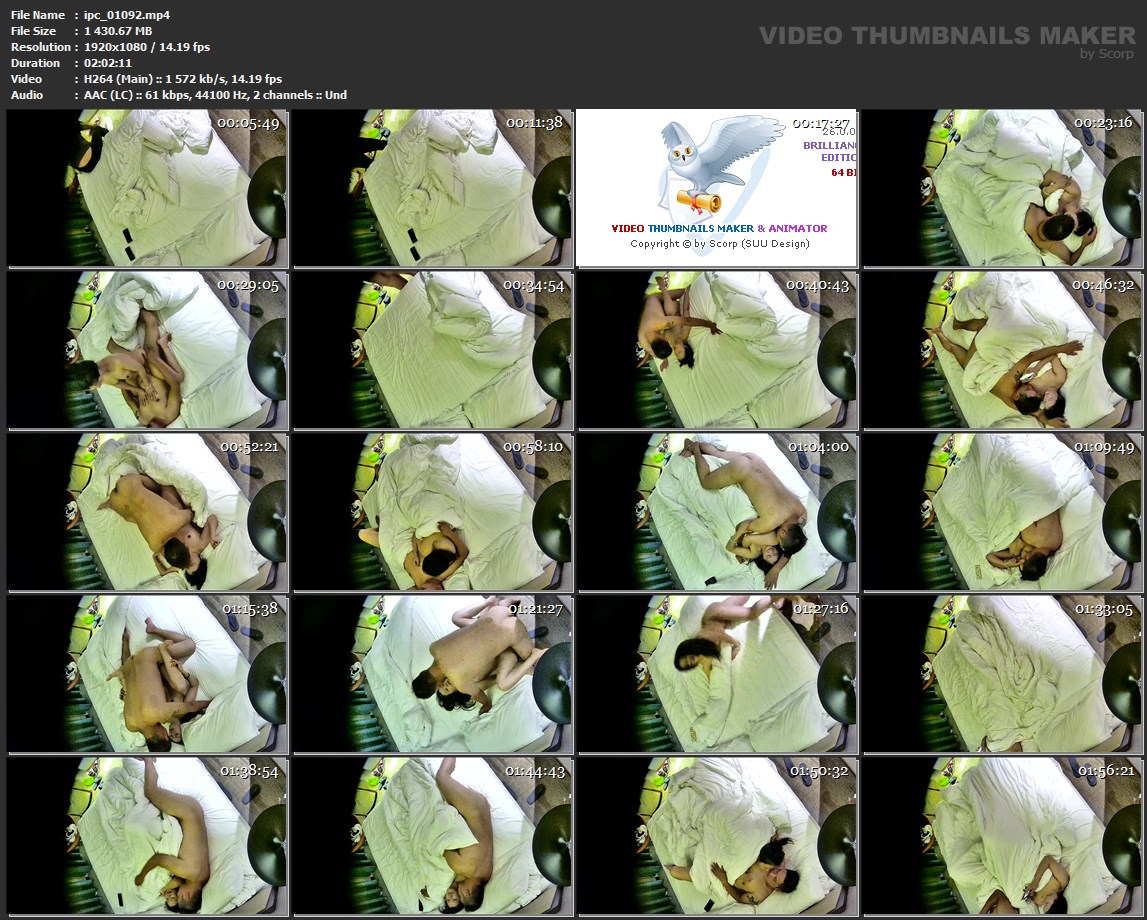Click the File Size value 1 430.67 MB
Viewport: 1147px width, 920px height.
[118, 31]
